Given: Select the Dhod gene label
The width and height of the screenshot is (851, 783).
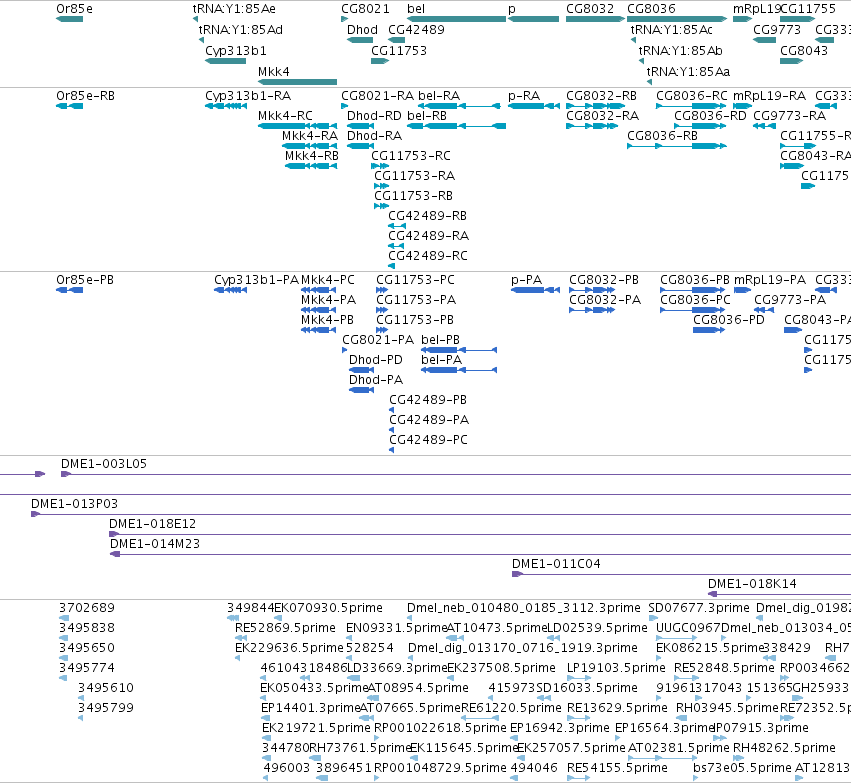Looking at the screenshot, I should tap(362, 30).
